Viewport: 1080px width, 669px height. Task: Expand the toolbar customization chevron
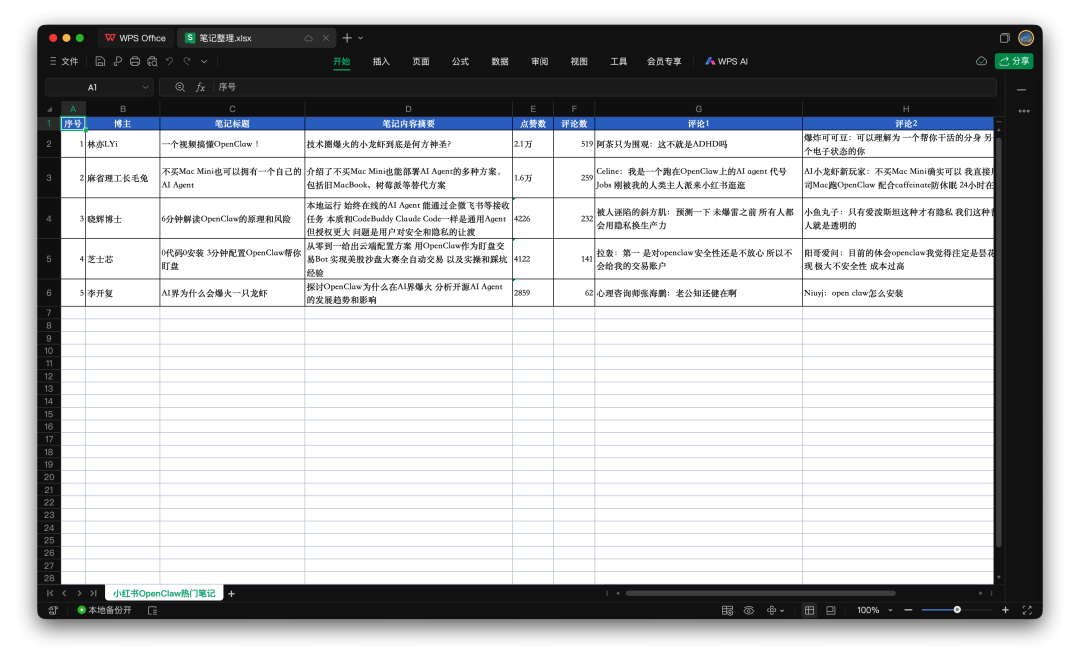204,61
